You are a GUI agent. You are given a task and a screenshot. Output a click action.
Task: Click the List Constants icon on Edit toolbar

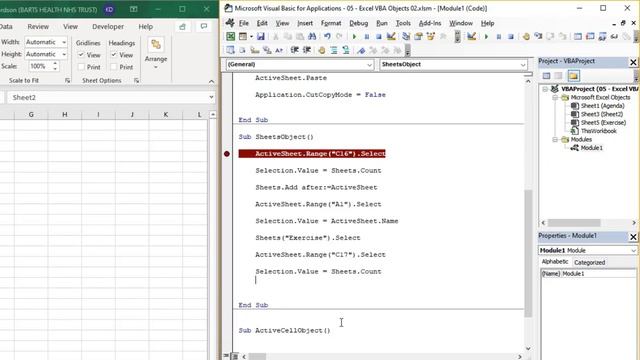242,50
